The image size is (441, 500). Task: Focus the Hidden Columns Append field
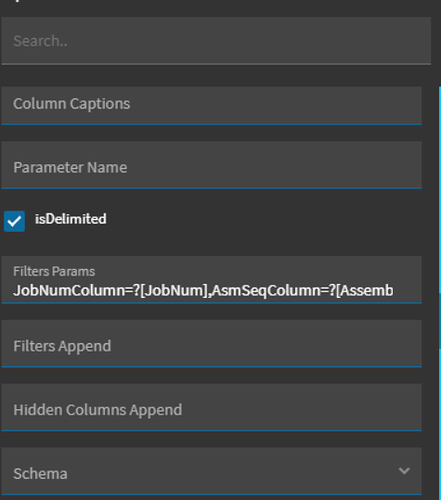pyautogui.click(x=212, y=407)
